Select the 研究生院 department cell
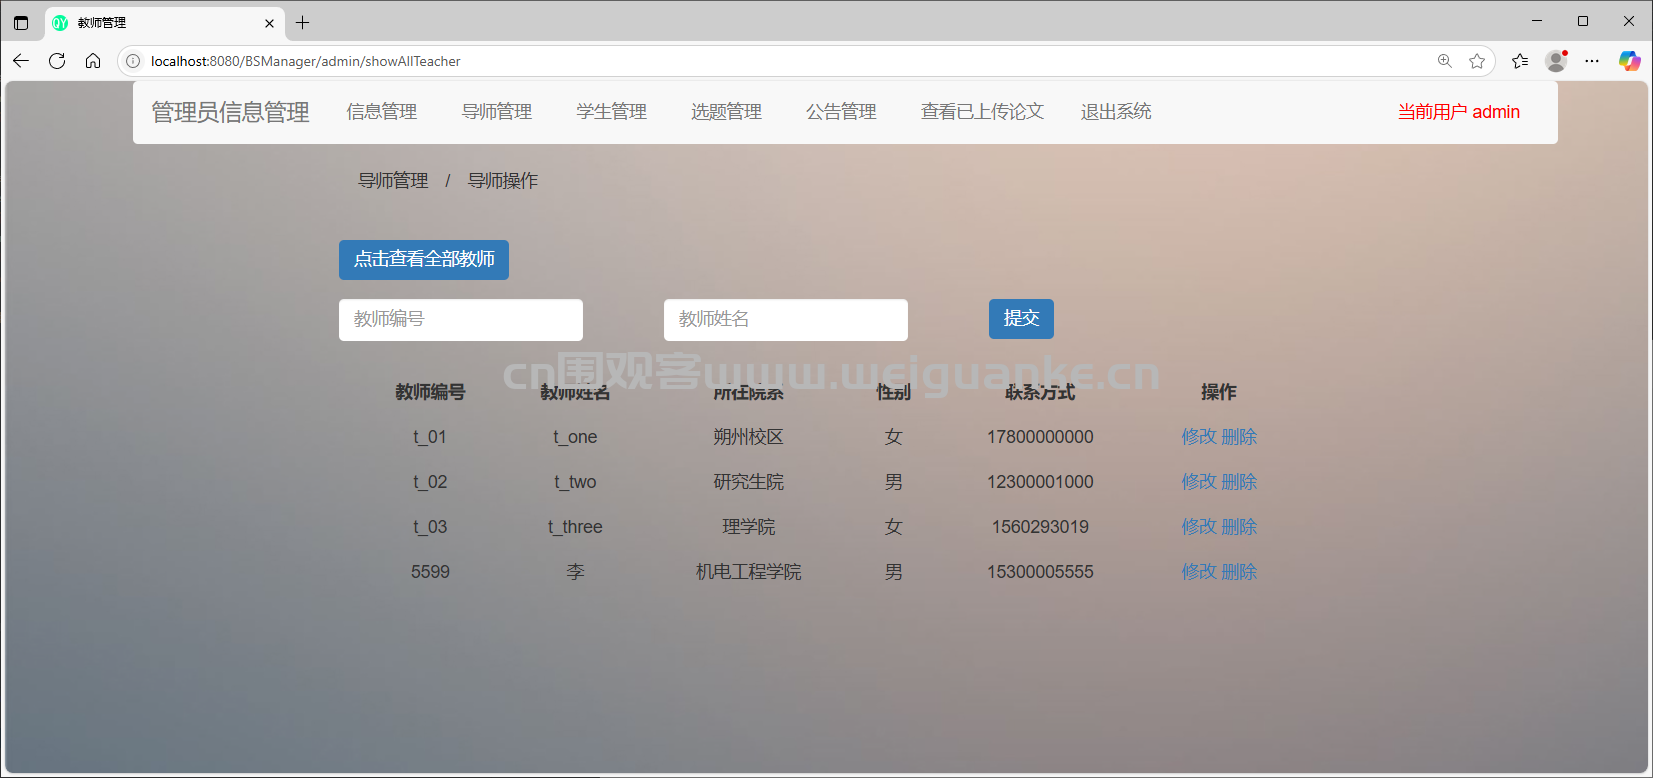The width and height of the screenshot is (1653, 778). coord(748,482)
